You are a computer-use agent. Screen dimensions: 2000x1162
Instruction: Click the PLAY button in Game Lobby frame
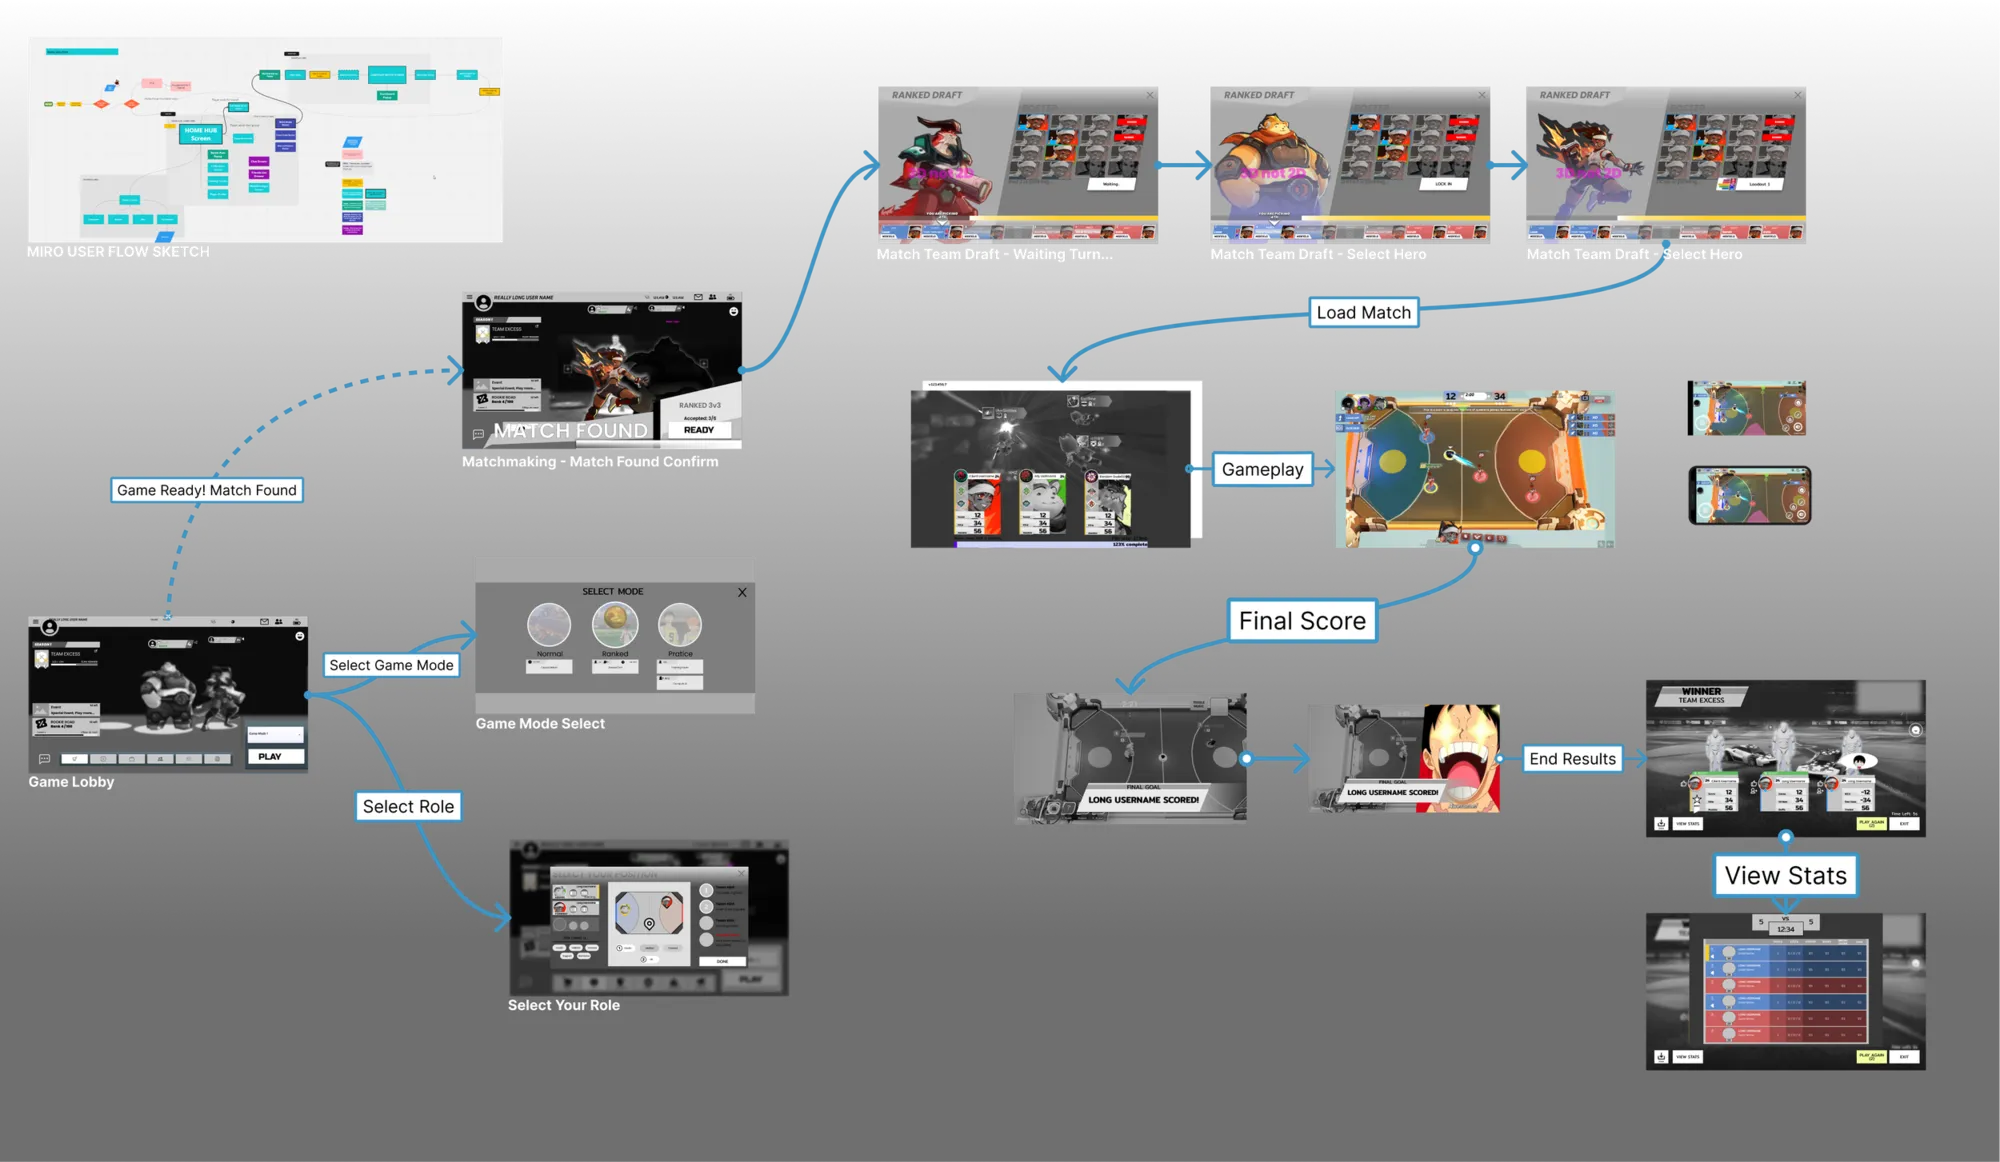[x=275, y=756]
